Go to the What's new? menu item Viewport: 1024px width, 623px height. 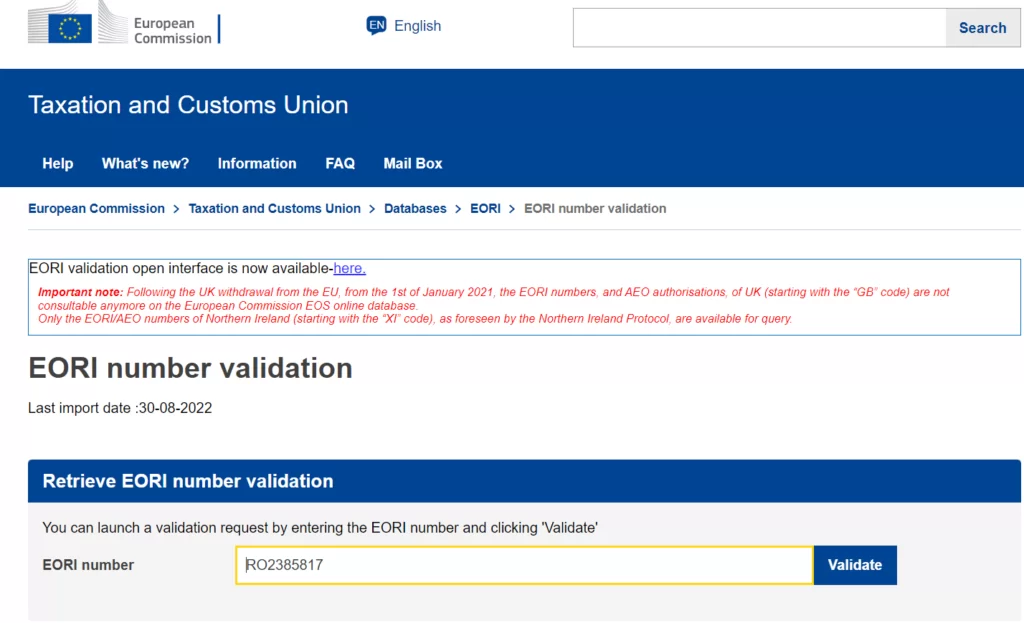click(x=145, y=163)
